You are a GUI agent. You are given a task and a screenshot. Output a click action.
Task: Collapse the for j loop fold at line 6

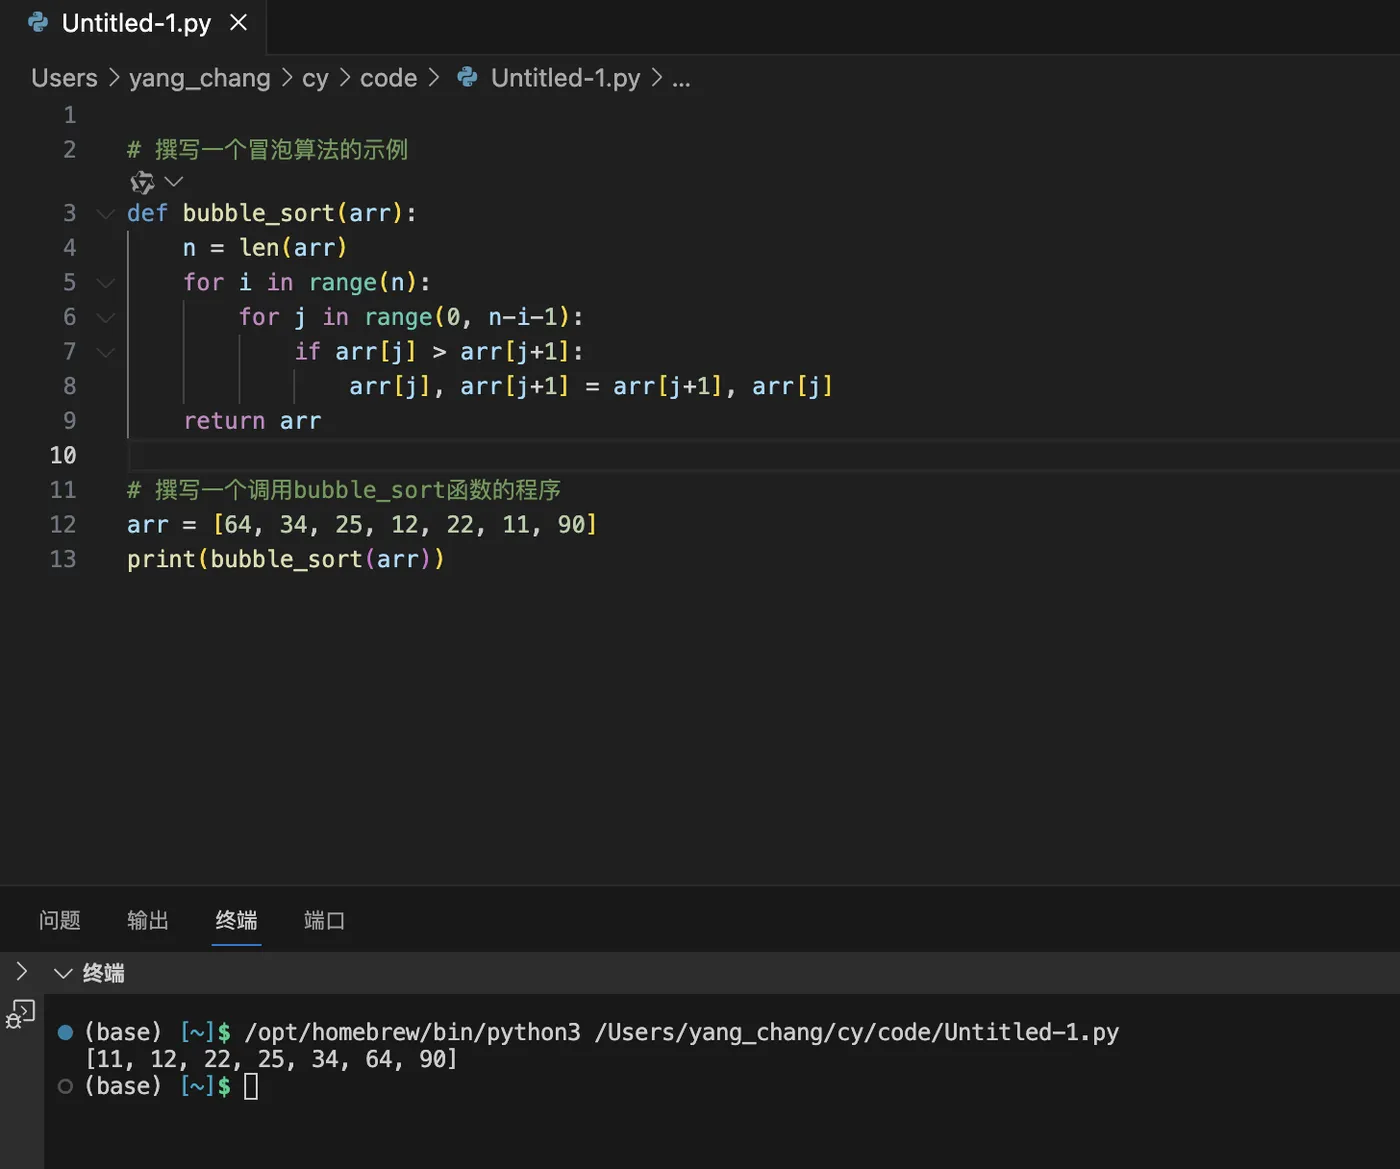(x=105, y=317)
